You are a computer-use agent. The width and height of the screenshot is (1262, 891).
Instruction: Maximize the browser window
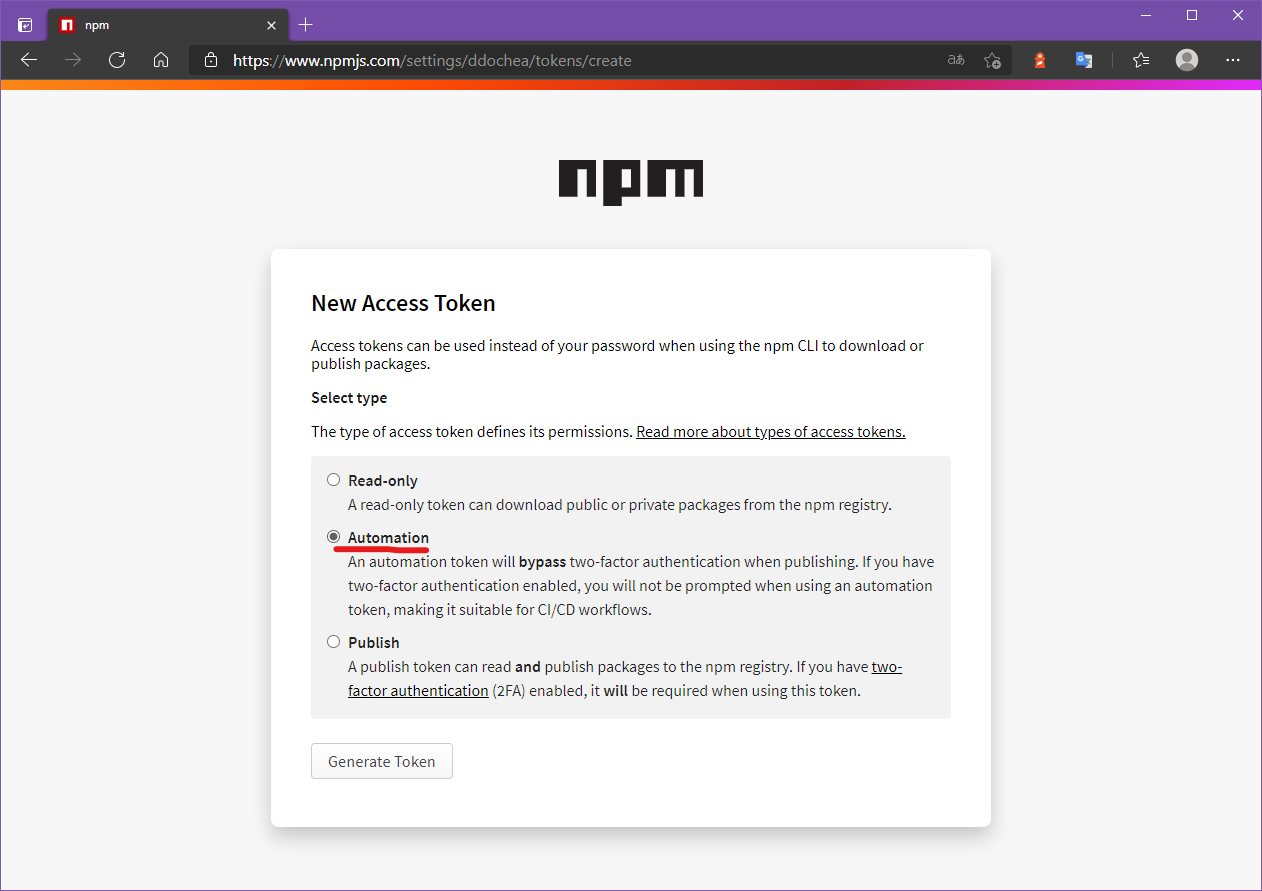click(1192, 15)
